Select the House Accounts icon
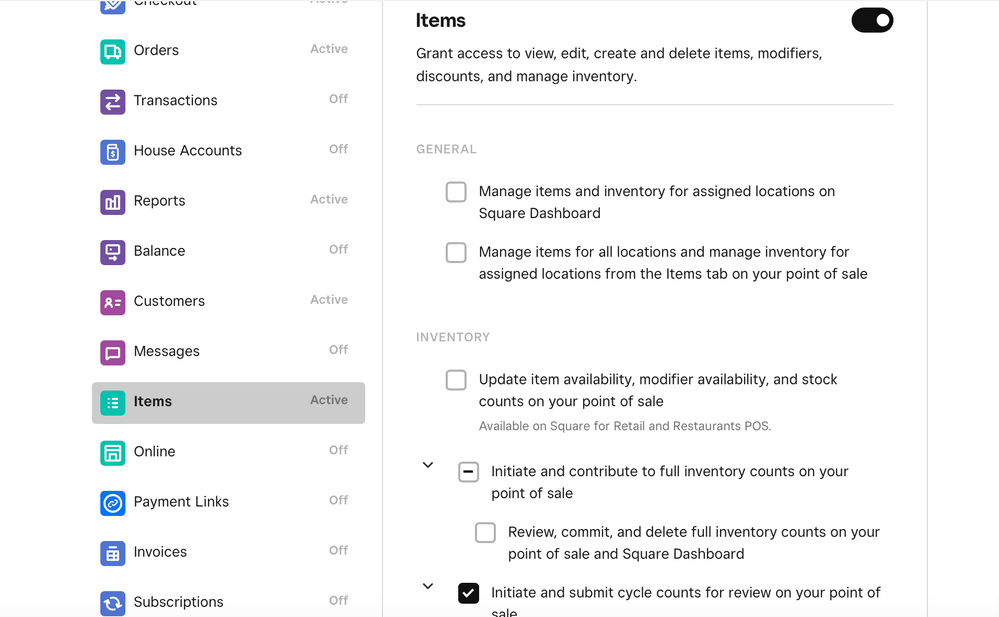The image size is (999, 617). (x=112, y=151)
